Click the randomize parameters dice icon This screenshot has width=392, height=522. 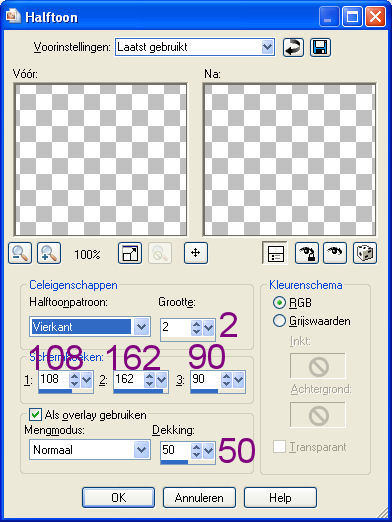click(x=365, y=253)
